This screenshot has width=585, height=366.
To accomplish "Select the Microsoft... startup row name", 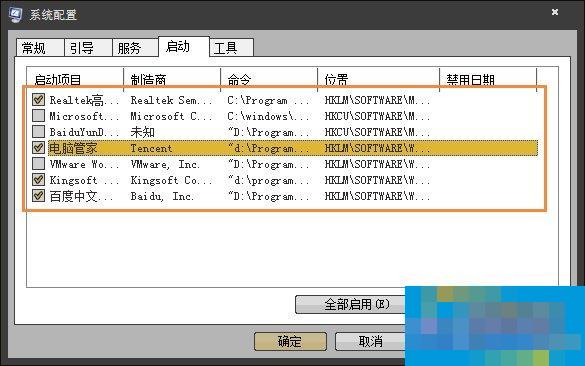I will tap(84, 116).
